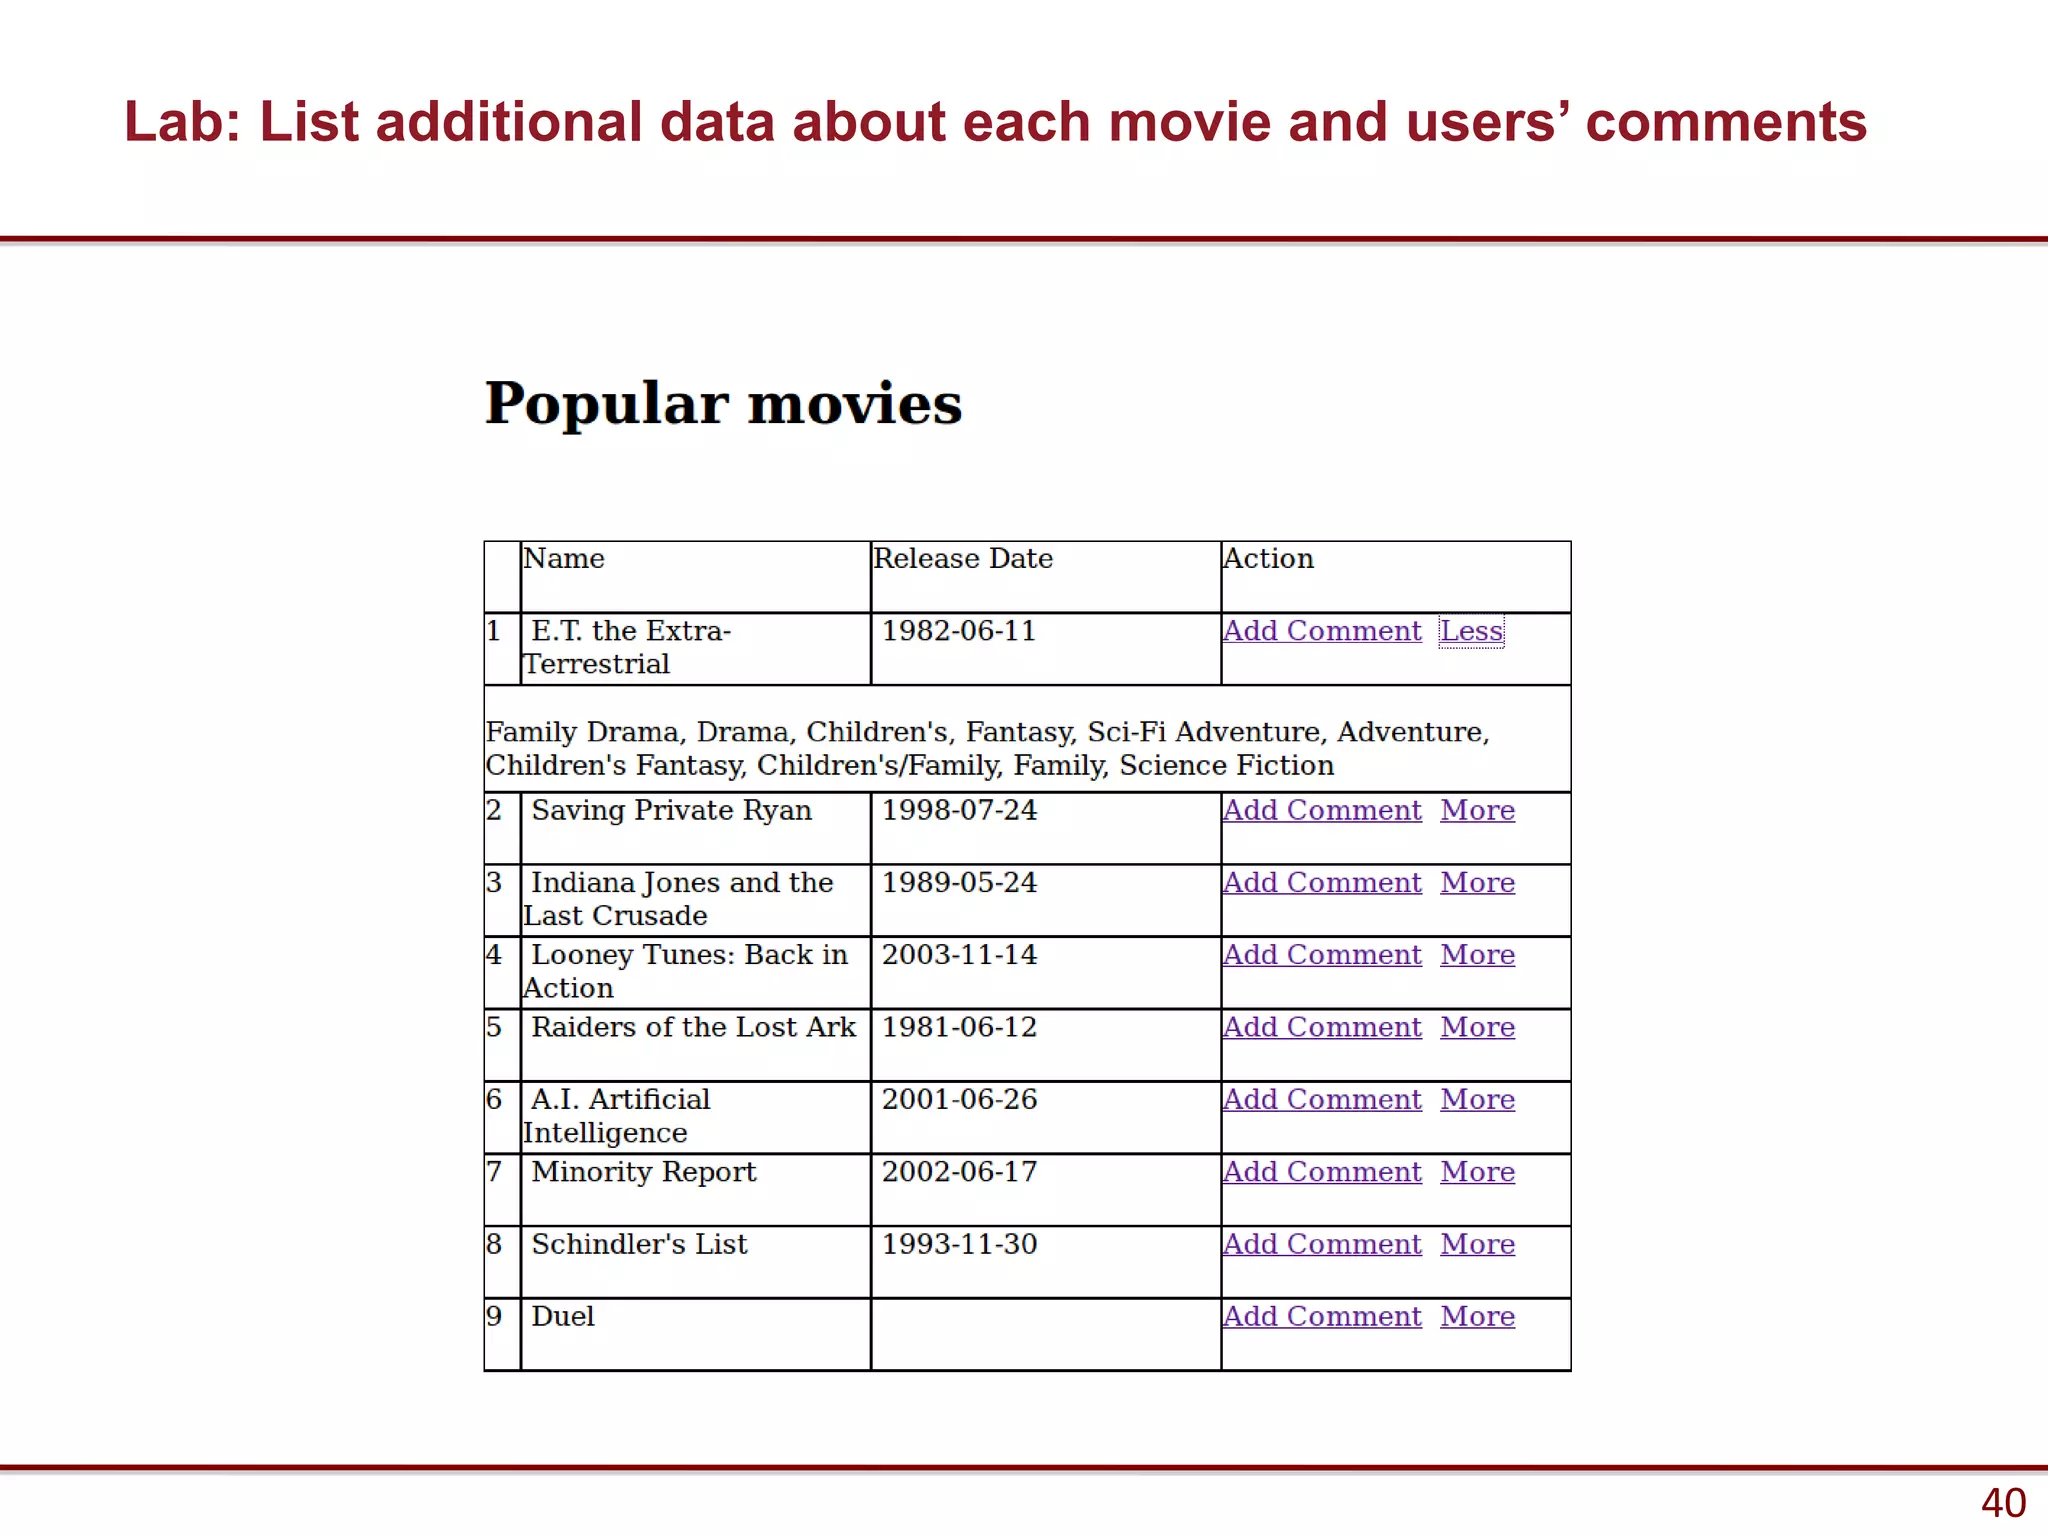The height and width of the screenshot is (1536, 2048).
Task: Open More for Looney Tunes row
Action: pos(1477,955)
